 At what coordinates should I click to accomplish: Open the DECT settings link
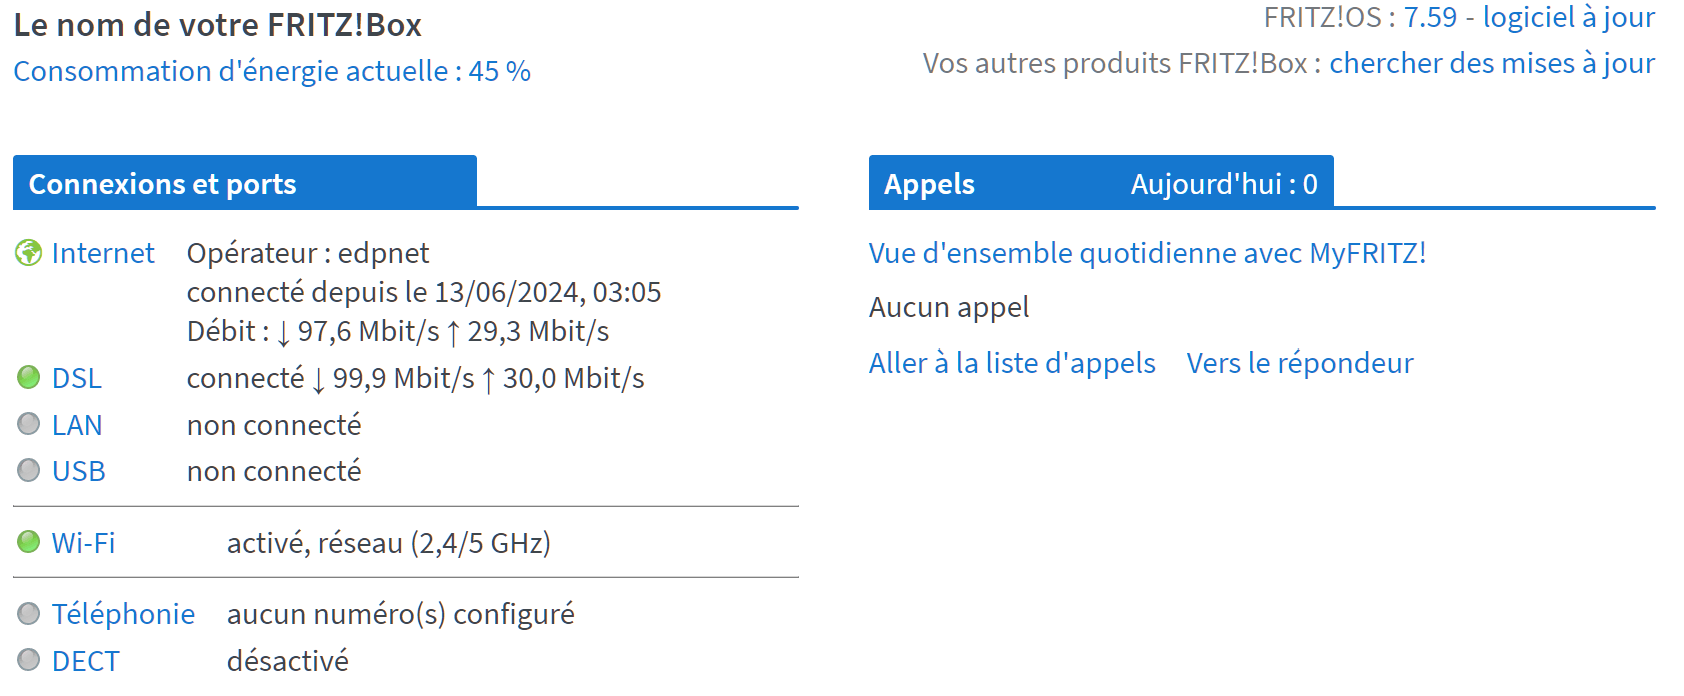tap(86, 661)
